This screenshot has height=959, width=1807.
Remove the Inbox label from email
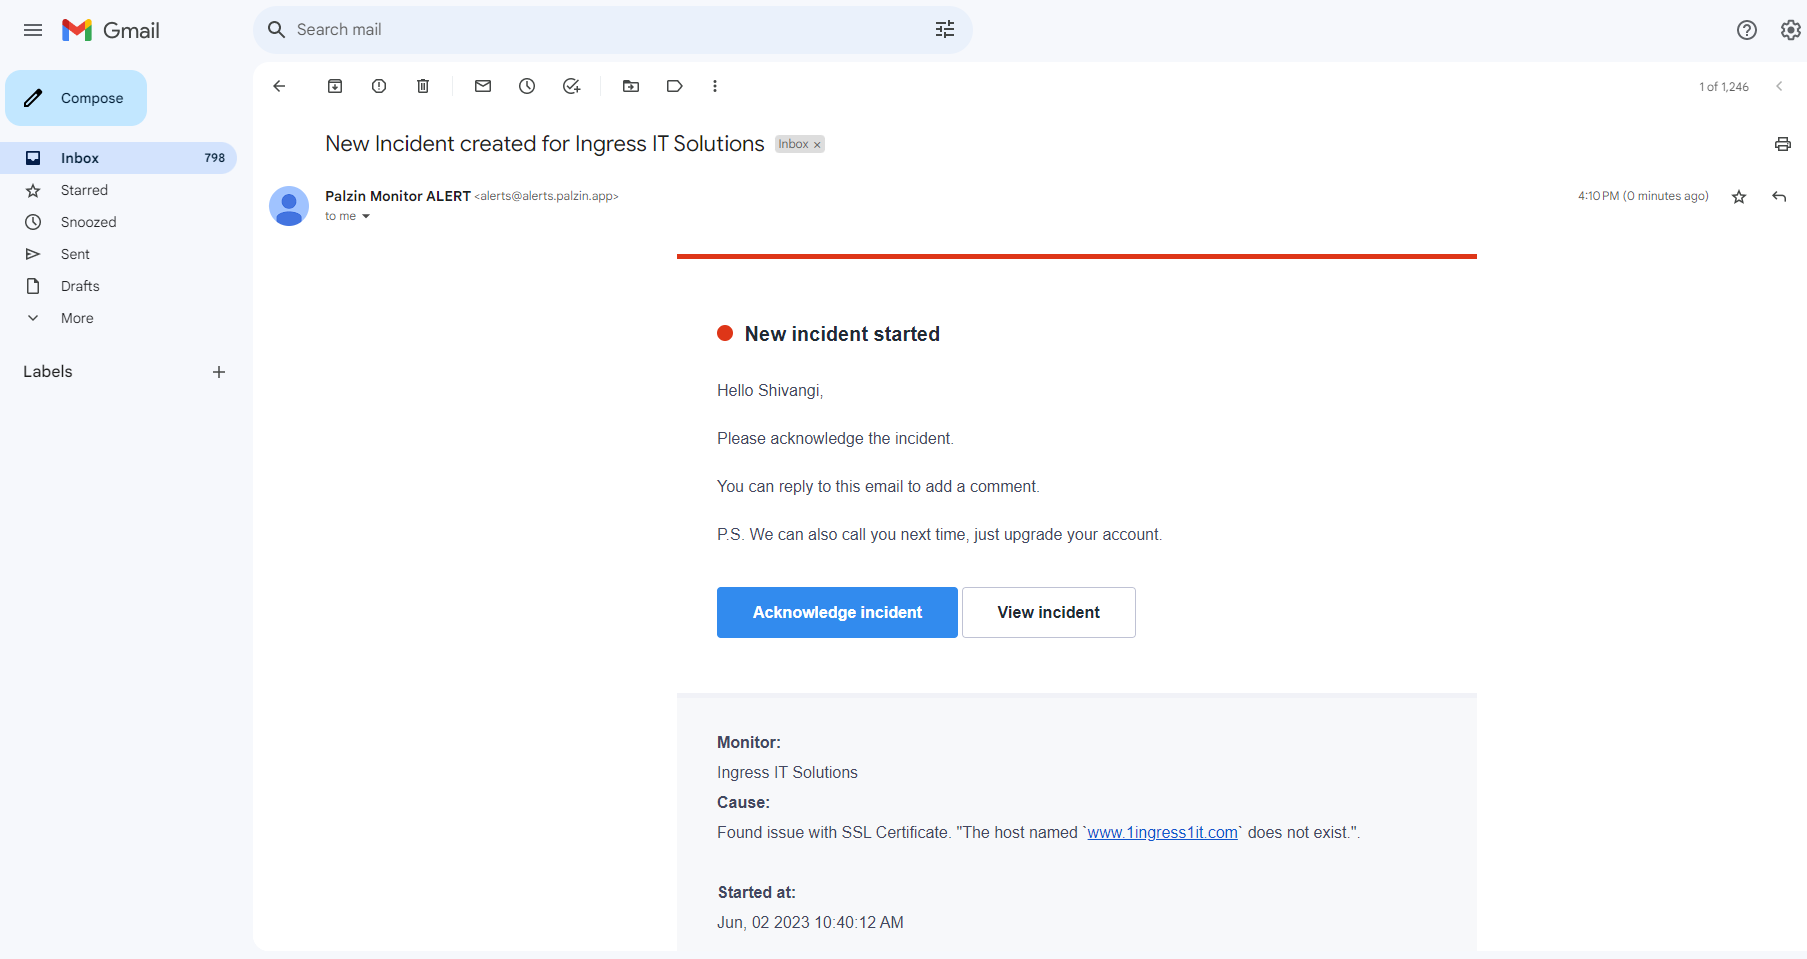[817, 145]
